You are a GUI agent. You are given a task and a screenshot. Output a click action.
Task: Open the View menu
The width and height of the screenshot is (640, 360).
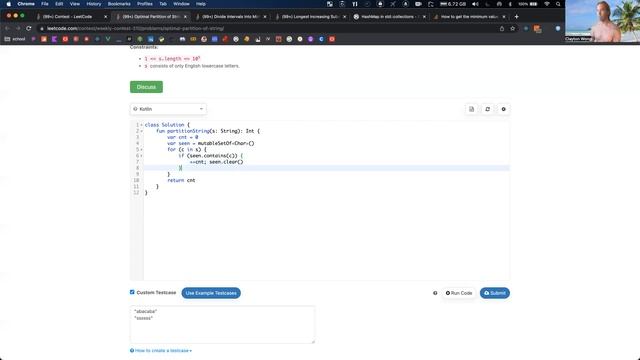pyautogui.click(x=75, y=4)
